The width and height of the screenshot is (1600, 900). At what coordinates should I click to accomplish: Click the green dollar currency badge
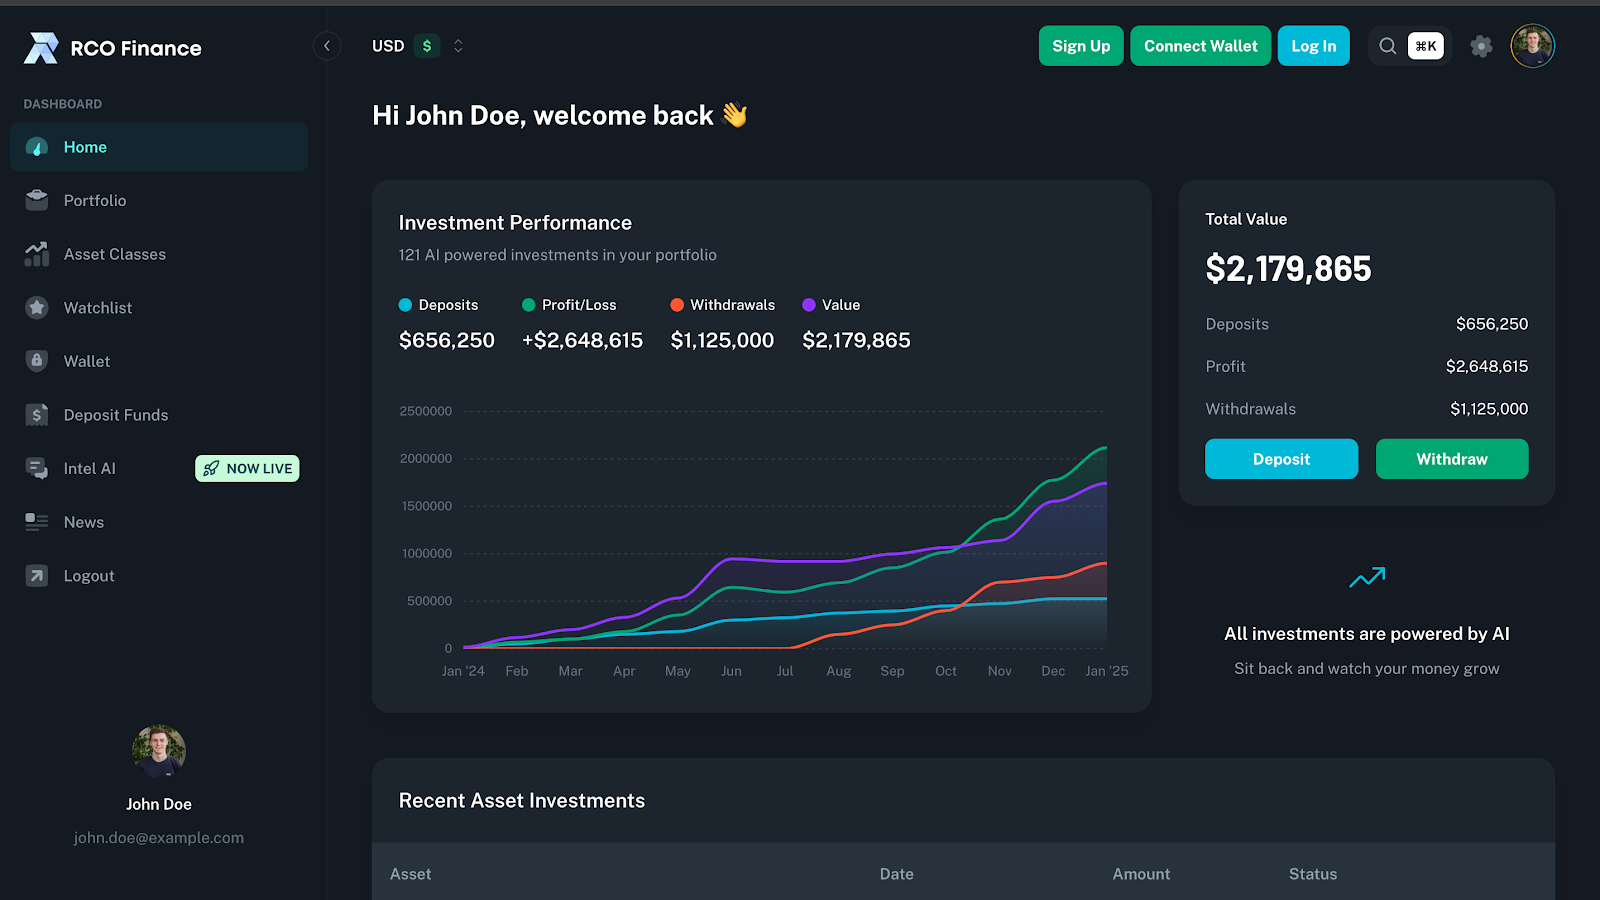tap(427, 46)
